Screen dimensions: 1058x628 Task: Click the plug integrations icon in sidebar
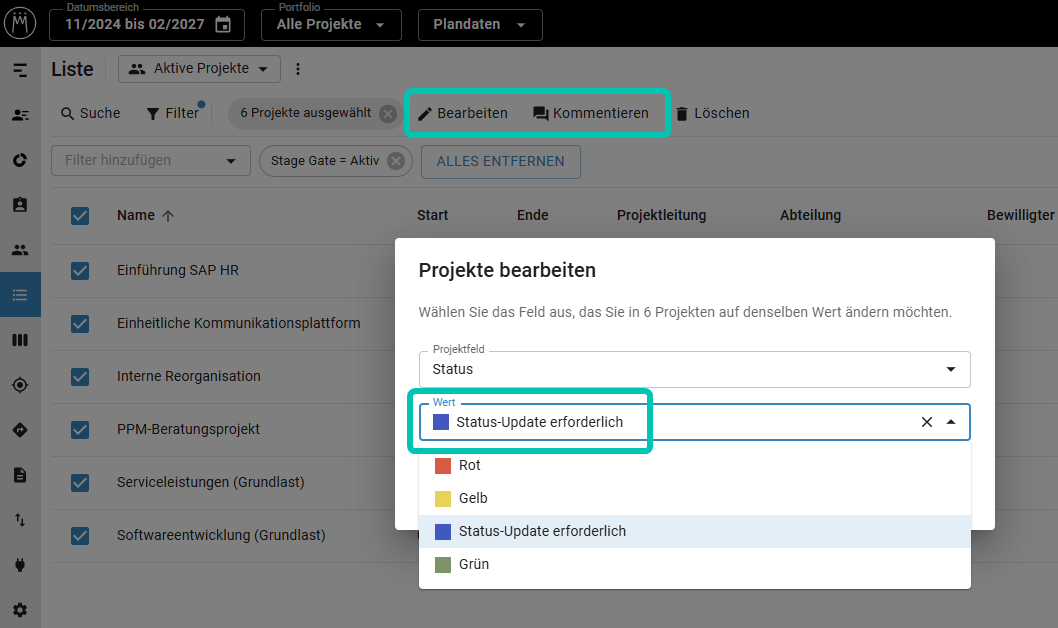(x=20, y=565)
